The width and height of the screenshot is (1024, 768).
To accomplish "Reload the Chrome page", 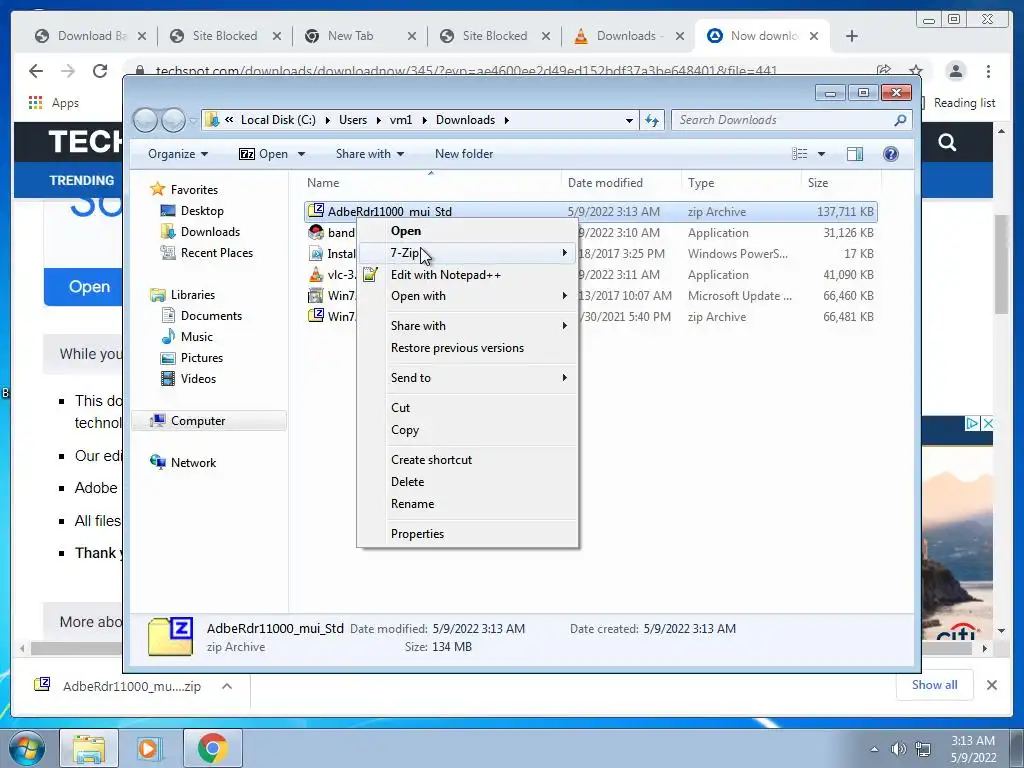I will [x=100, y=71].
